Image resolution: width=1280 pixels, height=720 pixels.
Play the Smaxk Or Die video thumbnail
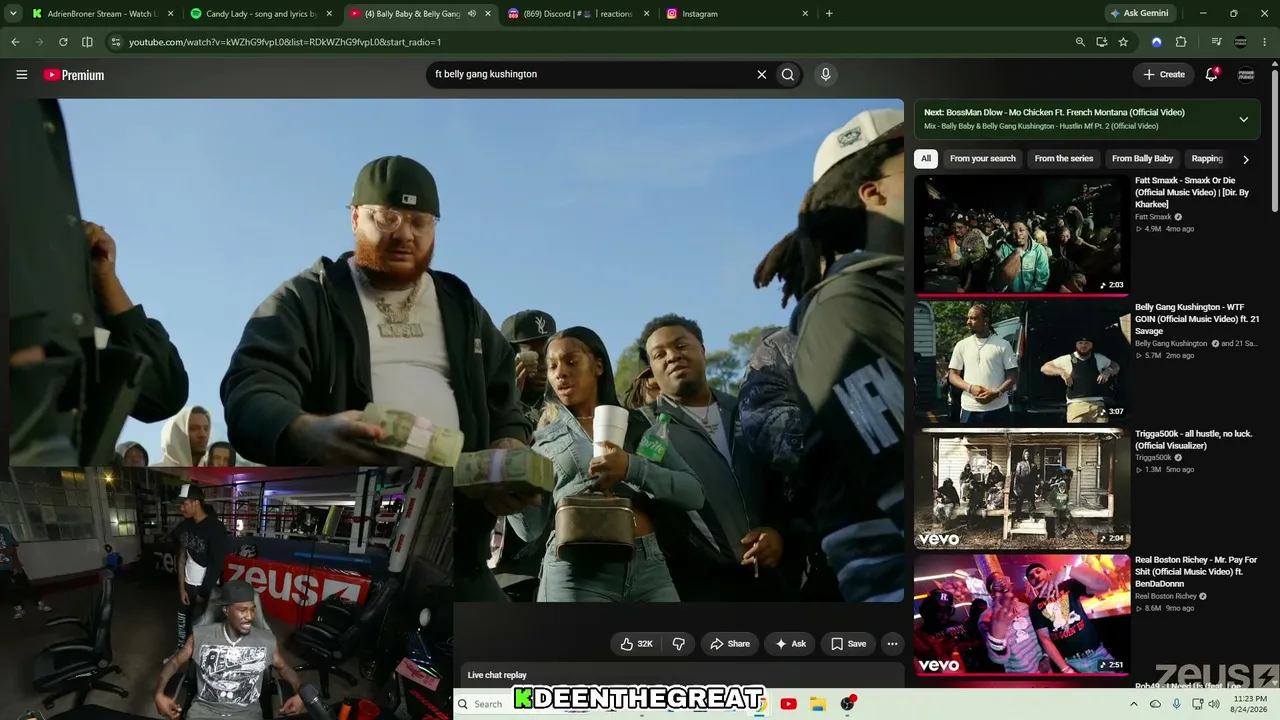(1022, 236)
